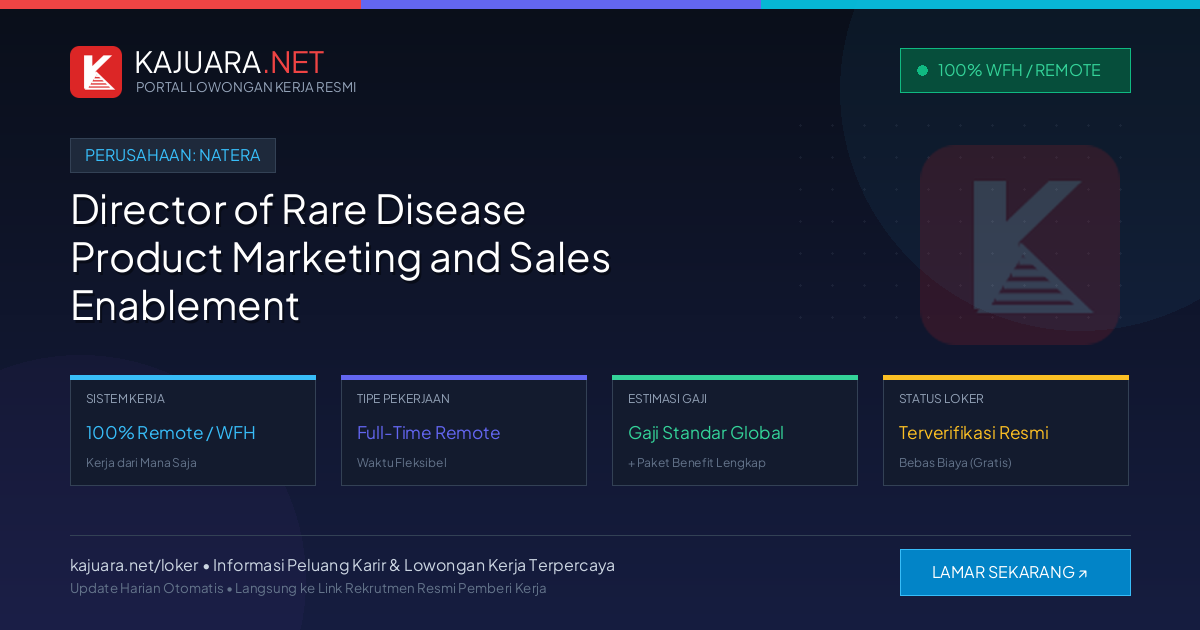Click 'Update Harian Otomatis' footer line
The image size is (1200, 630).
(x=308, y=588)
